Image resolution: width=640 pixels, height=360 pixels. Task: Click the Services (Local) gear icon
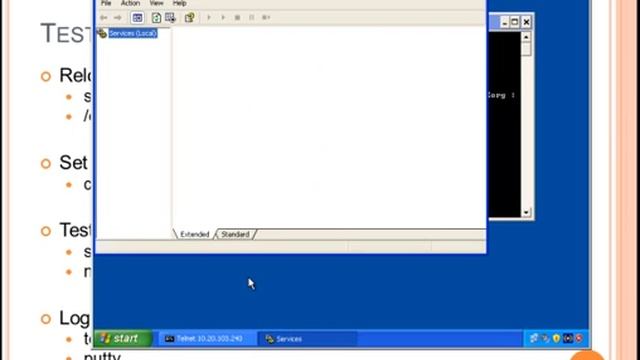tap(102, 33)
